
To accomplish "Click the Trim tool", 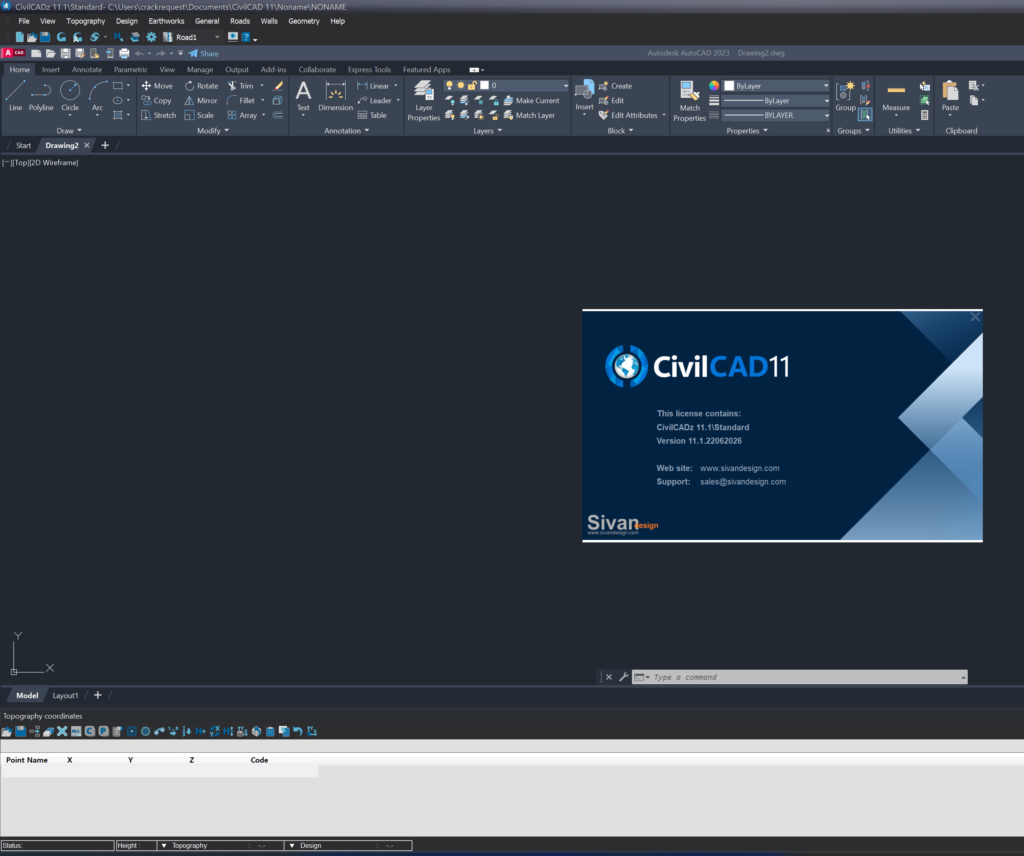I will [x=240, y=86].
